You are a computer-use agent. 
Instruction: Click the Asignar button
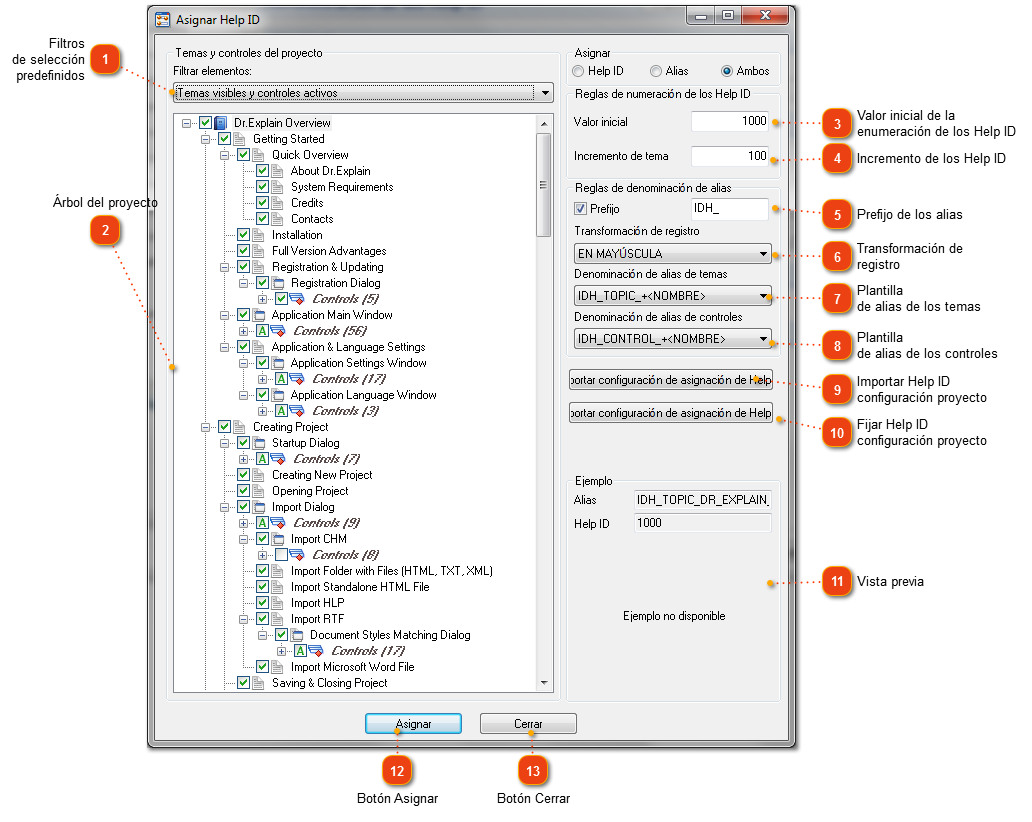413,724
